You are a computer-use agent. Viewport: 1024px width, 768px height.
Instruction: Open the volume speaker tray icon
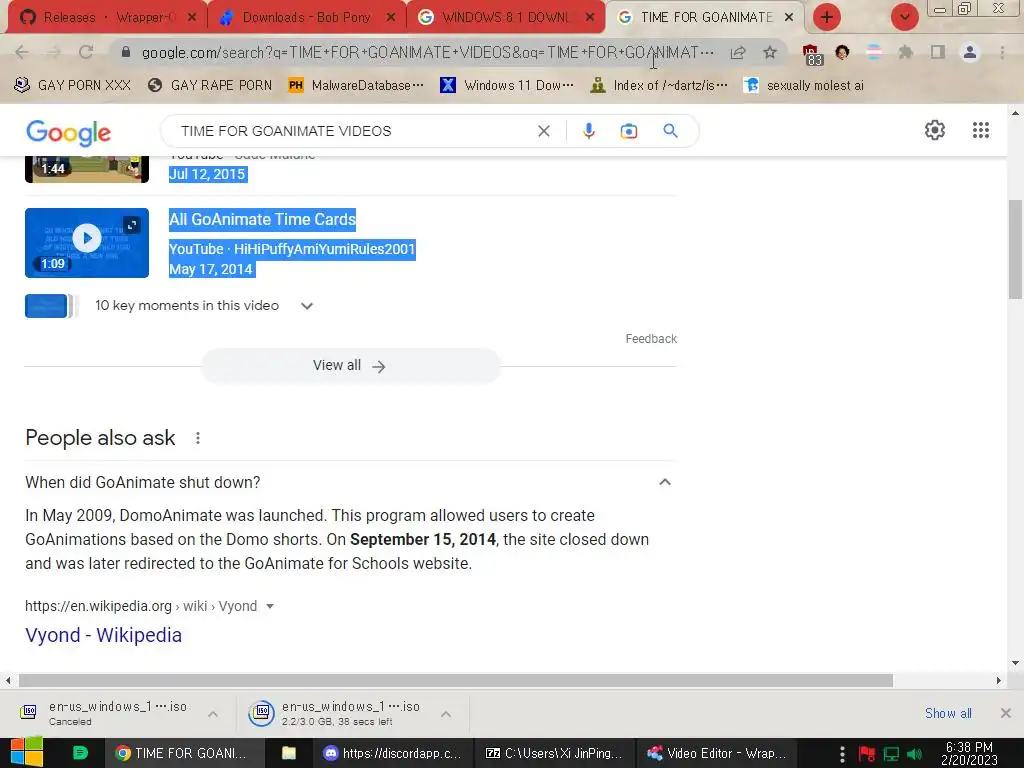[x=915, y=754]
